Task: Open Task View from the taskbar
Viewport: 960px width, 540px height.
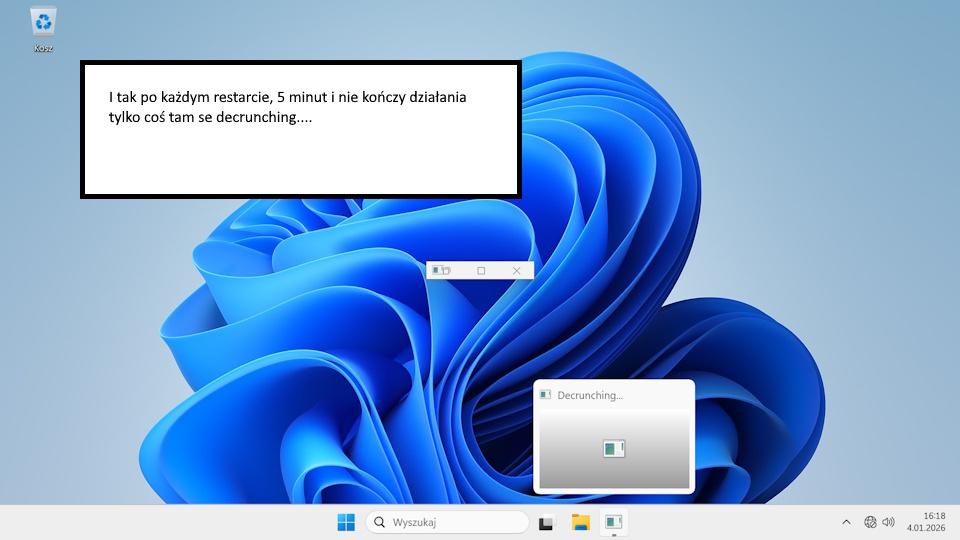Action: [547, 522]
